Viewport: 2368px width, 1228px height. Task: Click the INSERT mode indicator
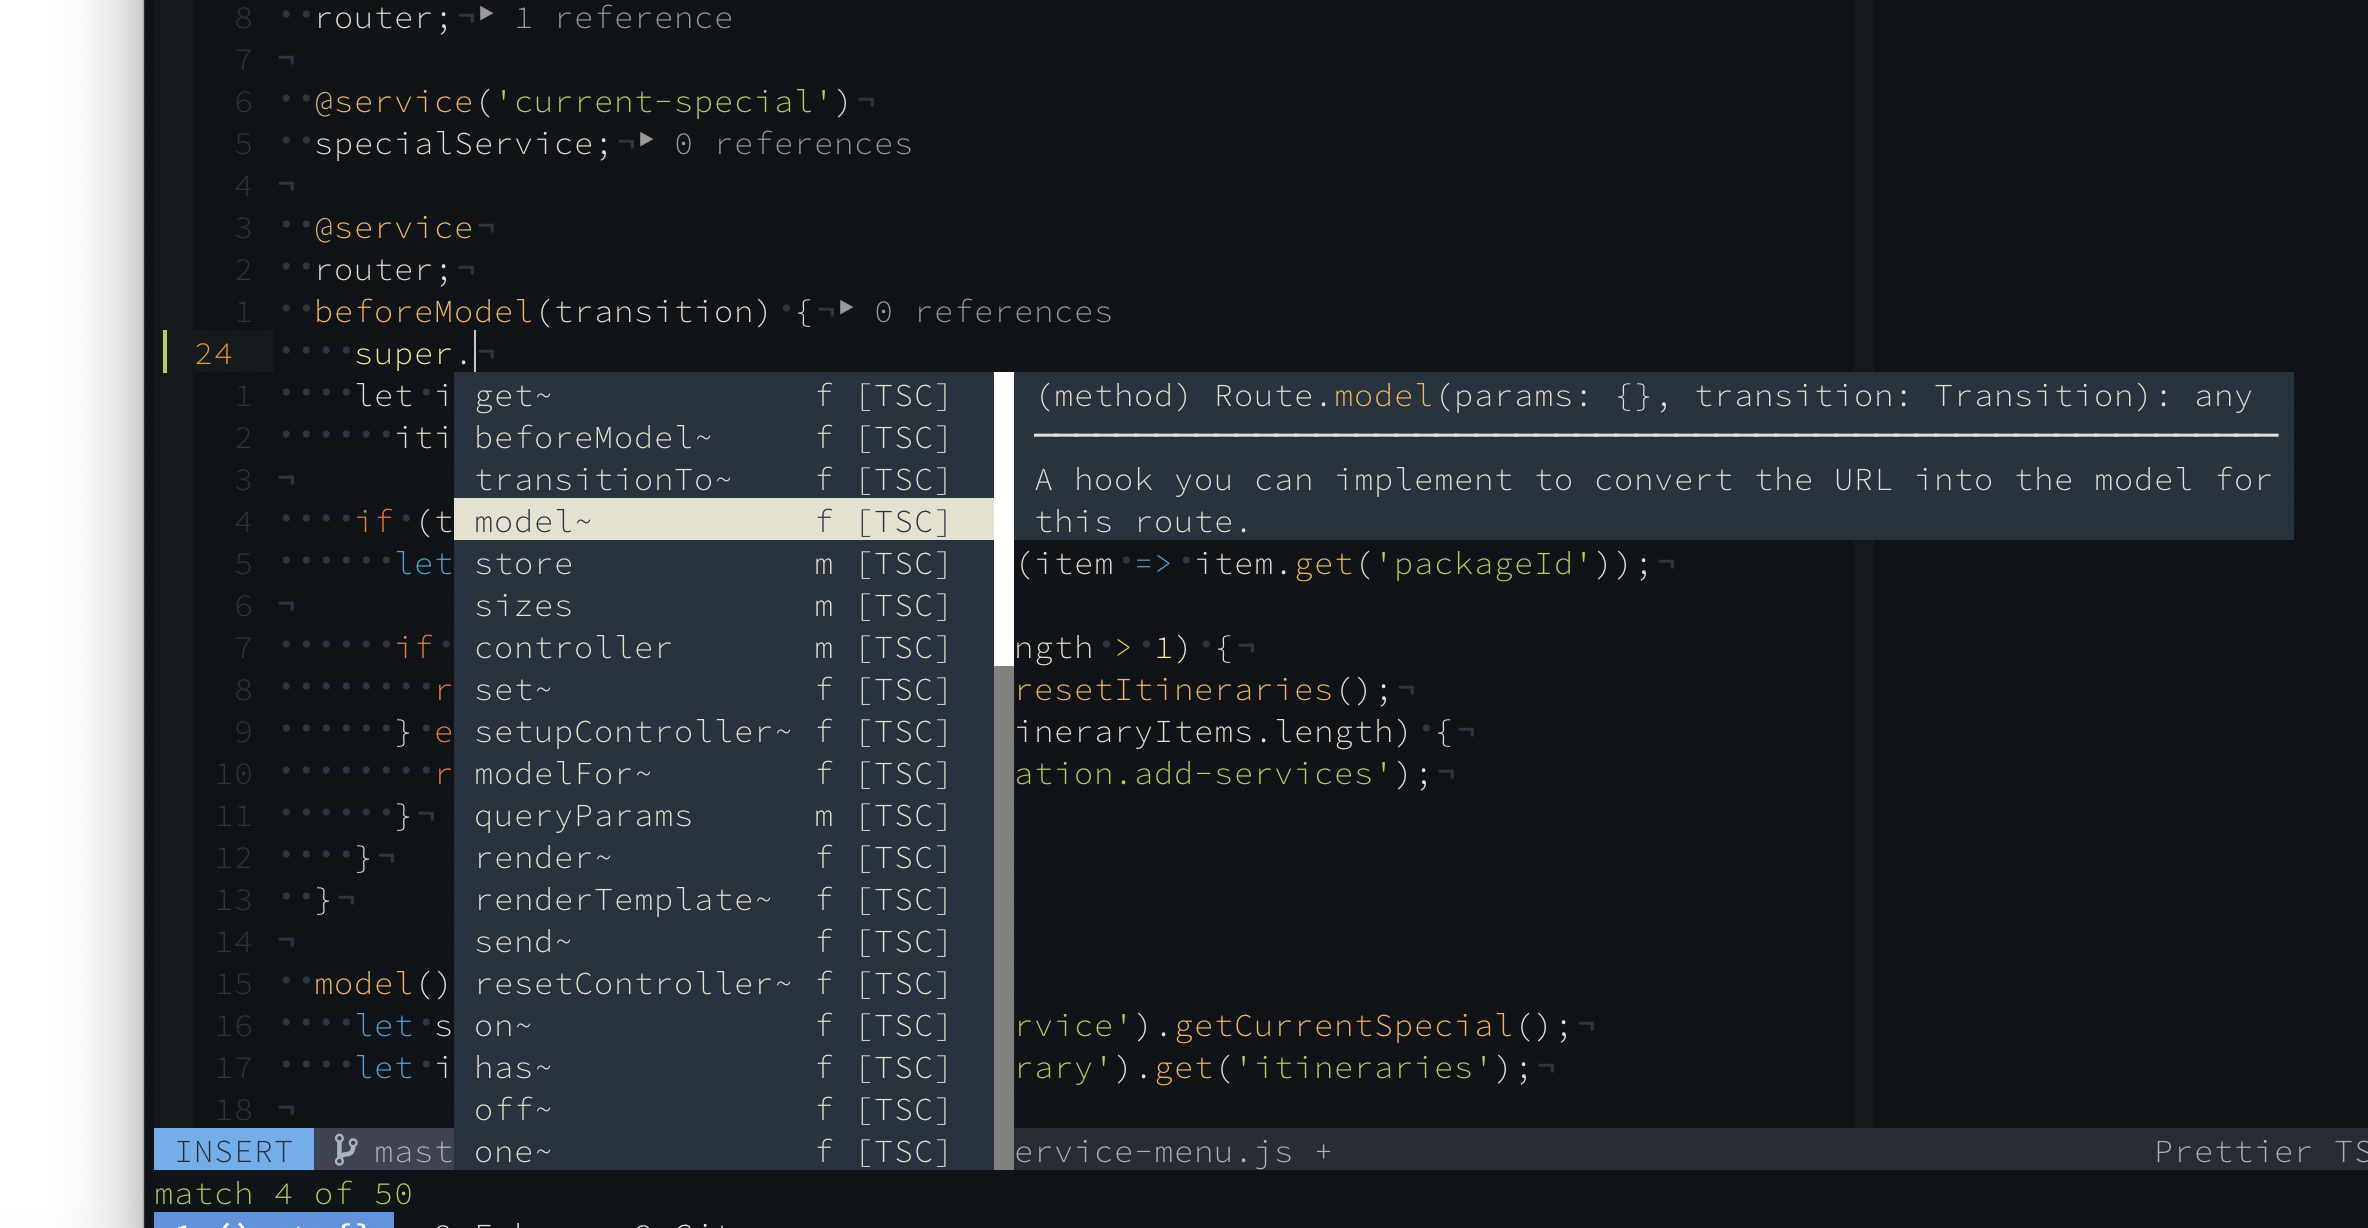(x=233, y=1150)
